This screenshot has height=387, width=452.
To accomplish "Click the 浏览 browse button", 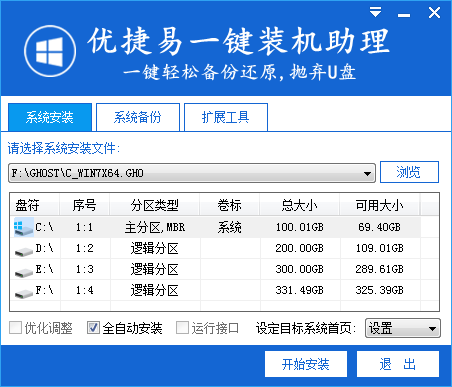I will 409,172.
